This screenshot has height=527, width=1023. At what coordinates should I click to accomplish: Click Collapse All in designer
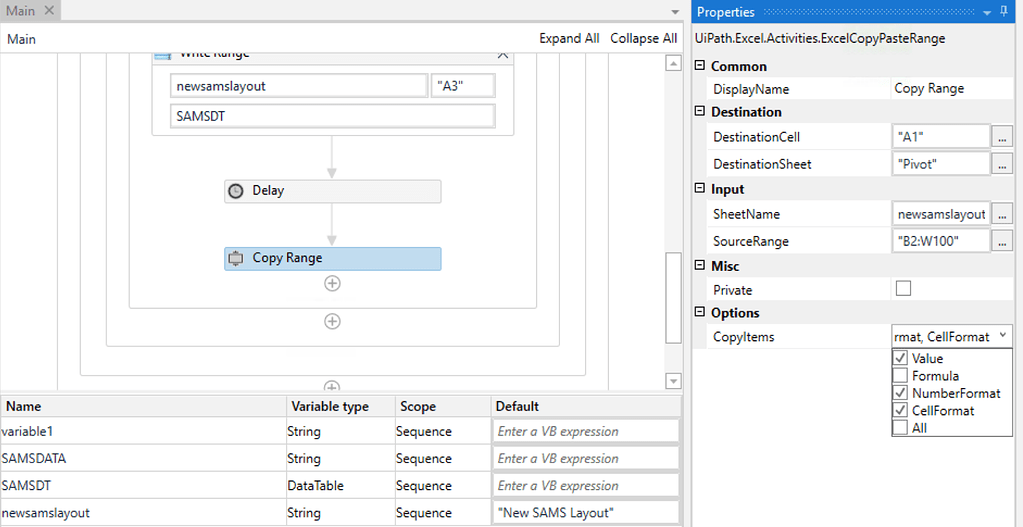pyautogui.click(x=643, y=39)
